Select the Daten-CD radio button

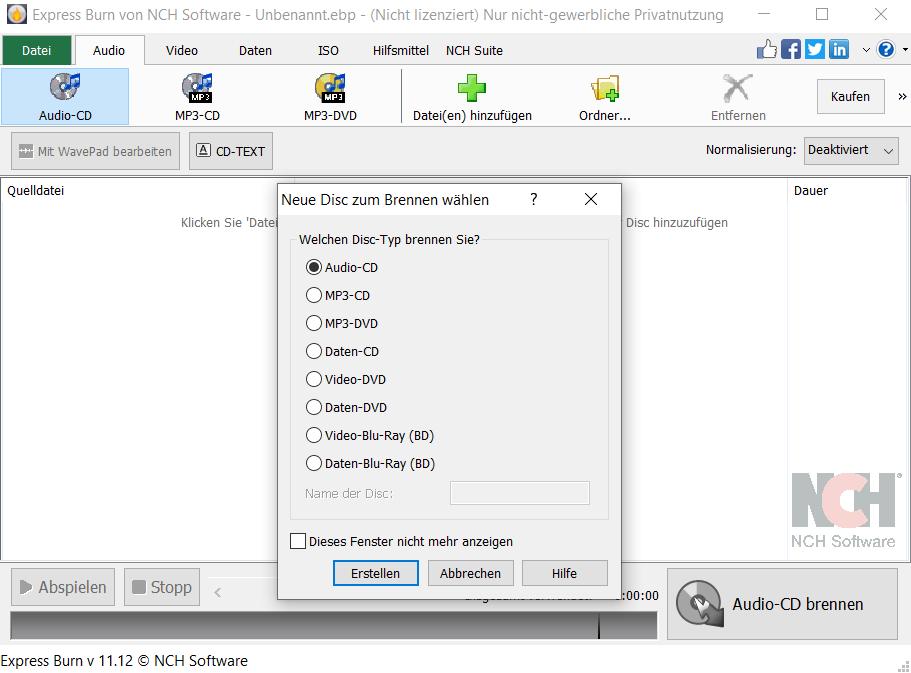click(x=312, y=351)
